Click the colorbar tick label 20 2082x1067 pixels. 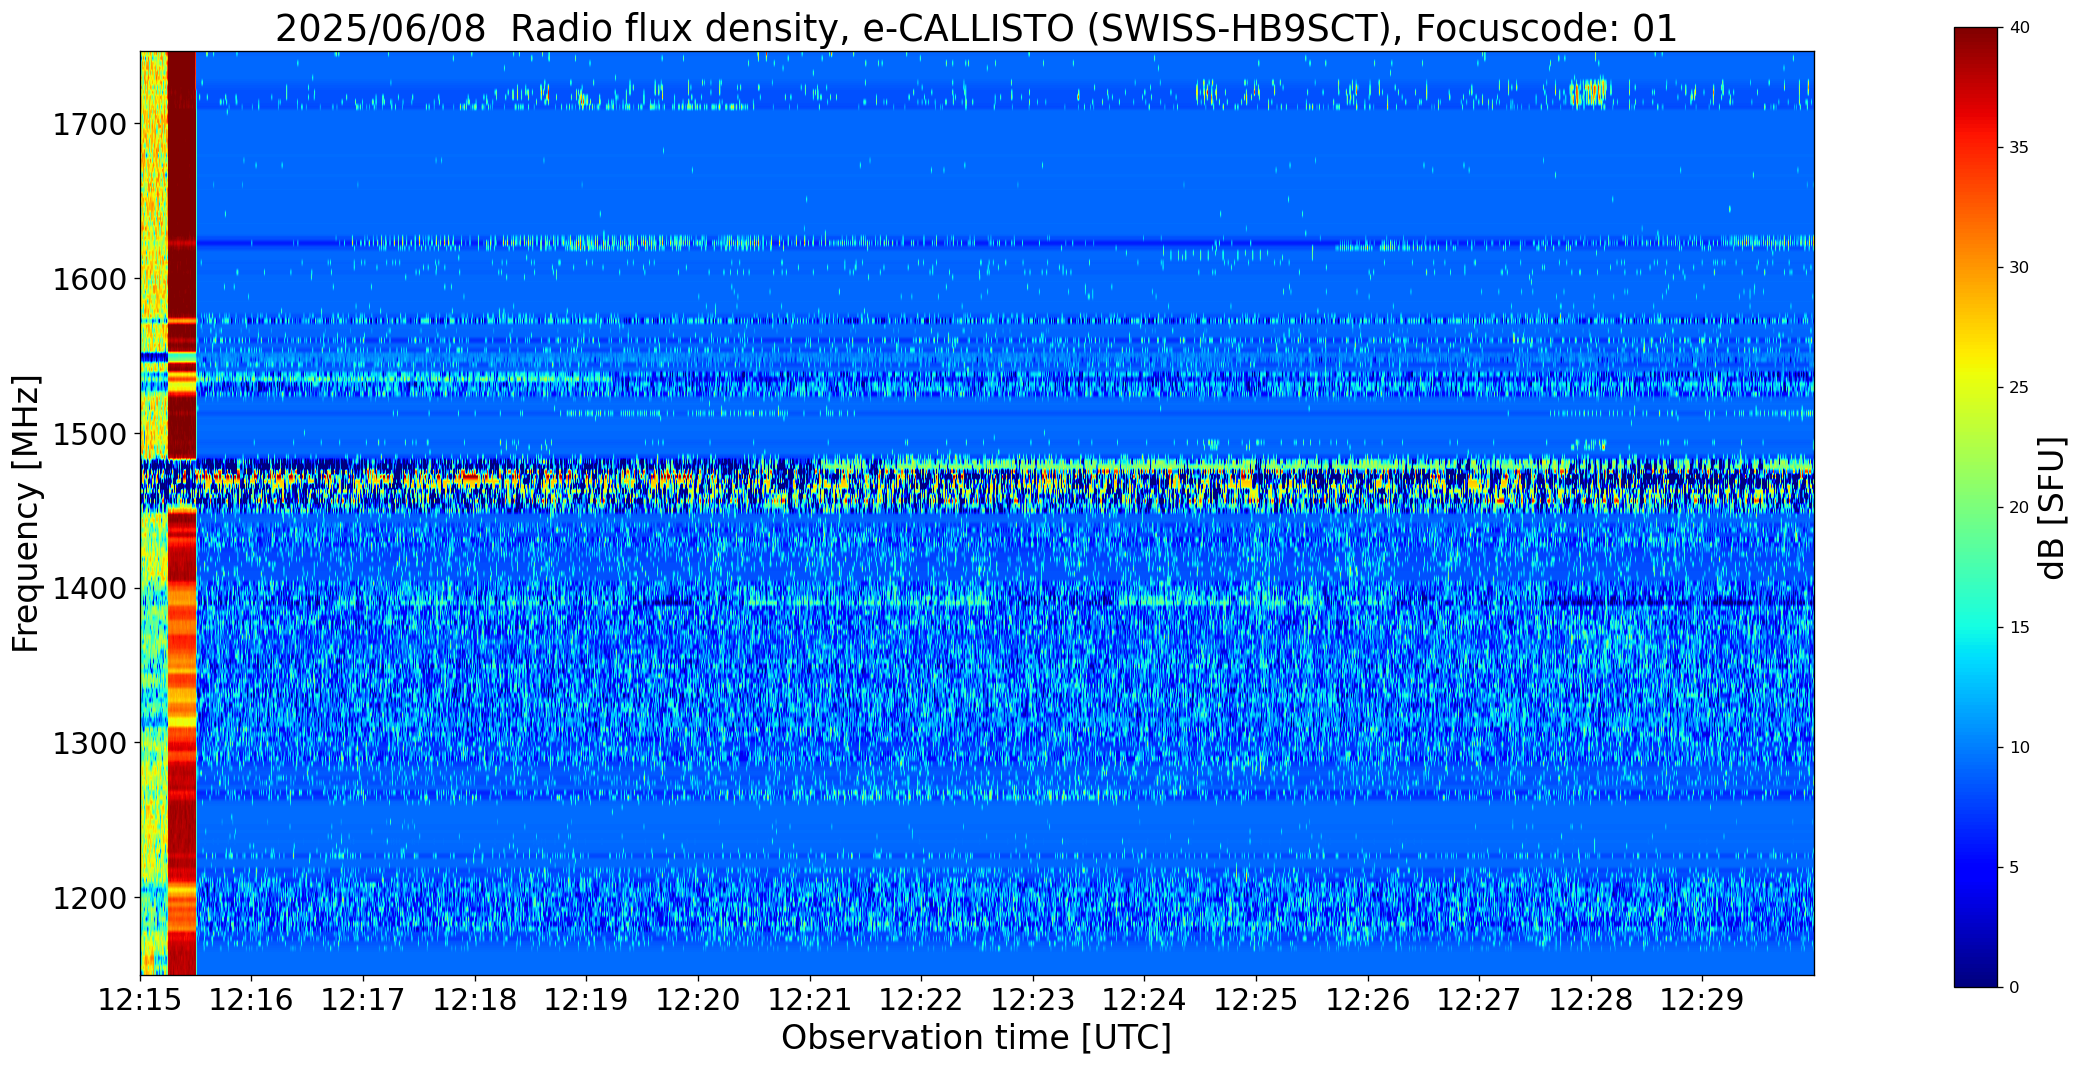2019,508
